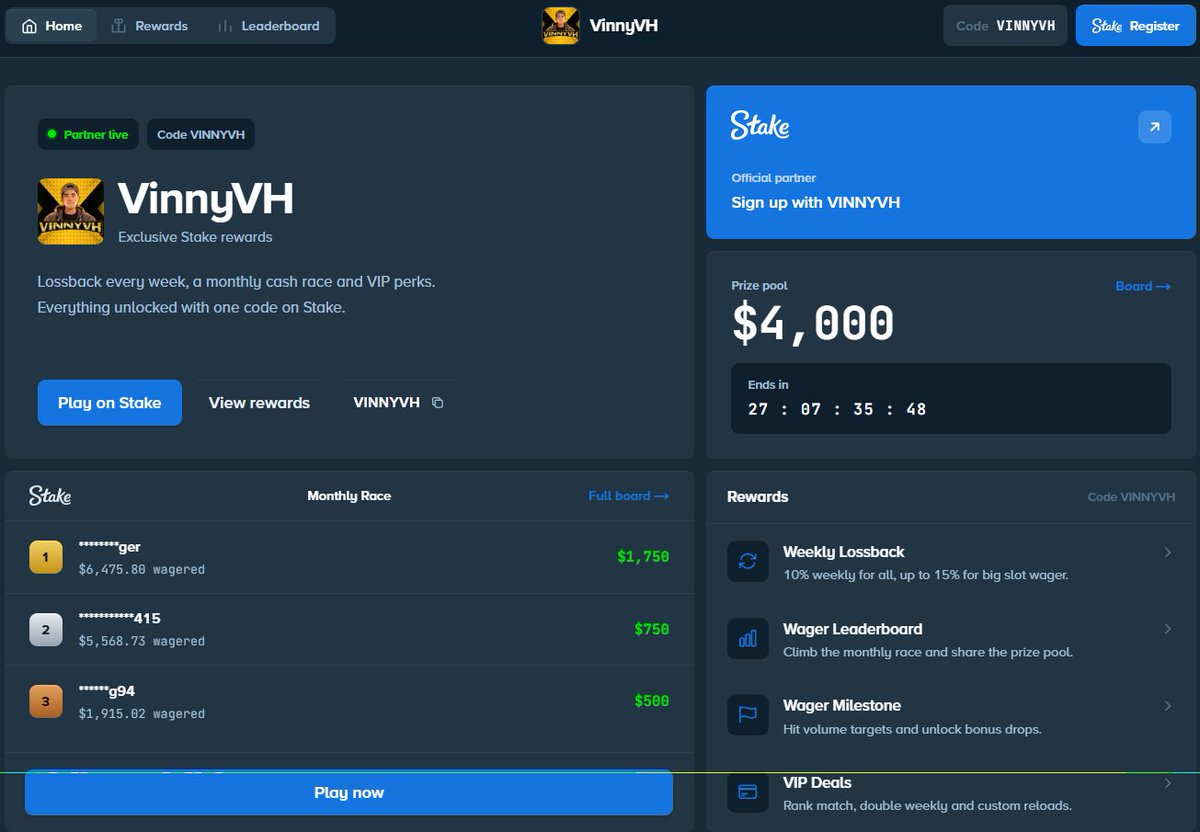Click the ********ger username
The image size is (1200, 832).
(x=109, y=547)
